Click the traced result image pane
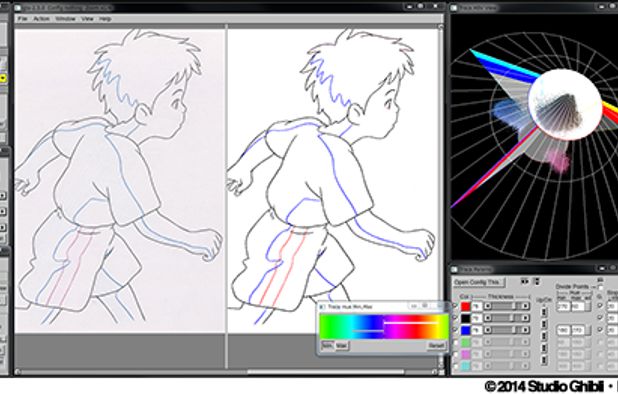Screen dimensions: 618x394 [x=333, y=180]
